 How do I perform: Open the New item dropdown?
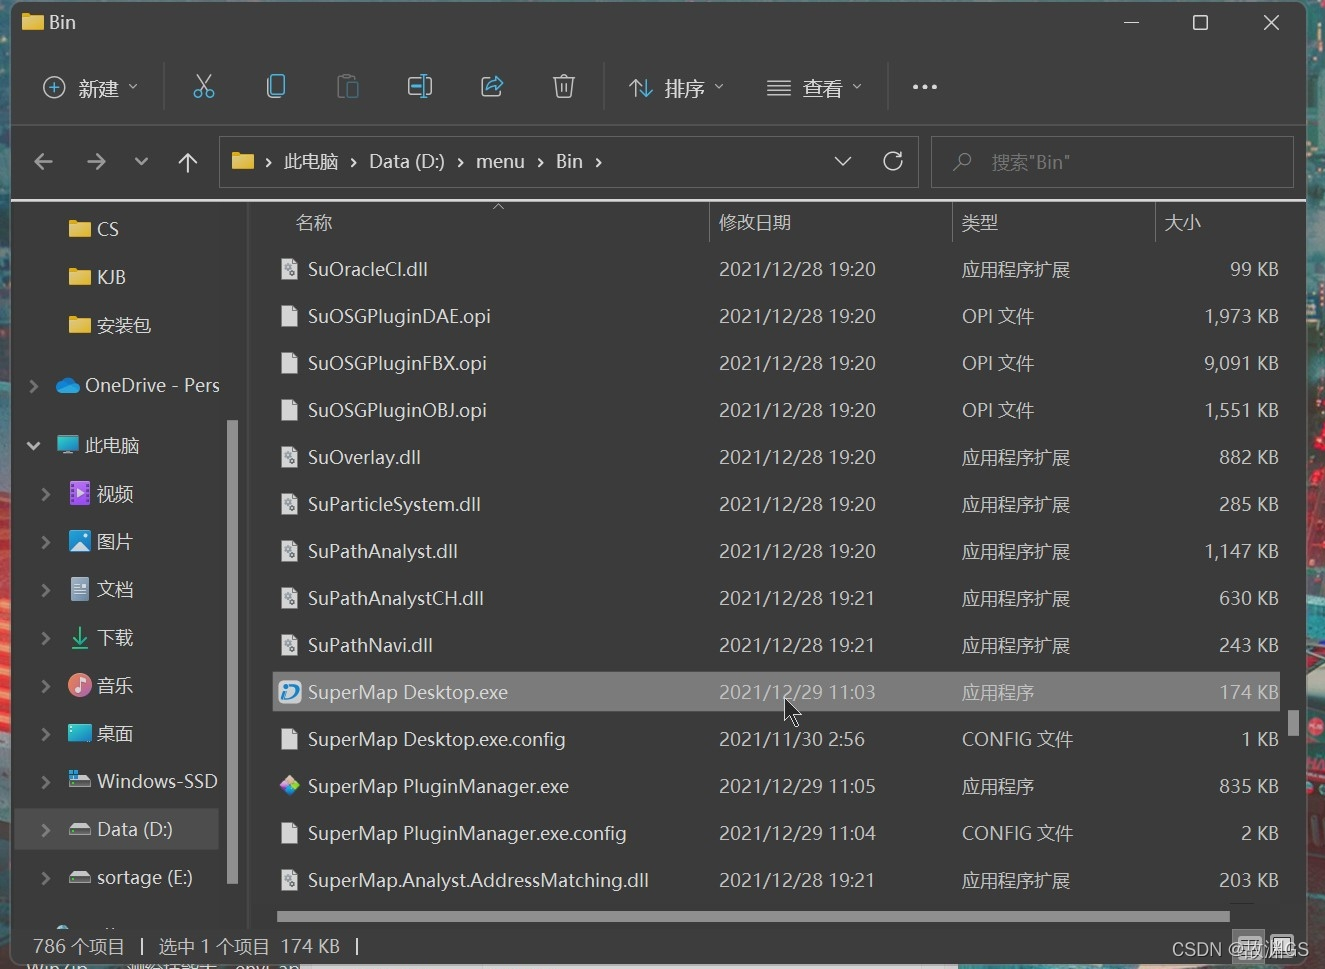point(90,88)
